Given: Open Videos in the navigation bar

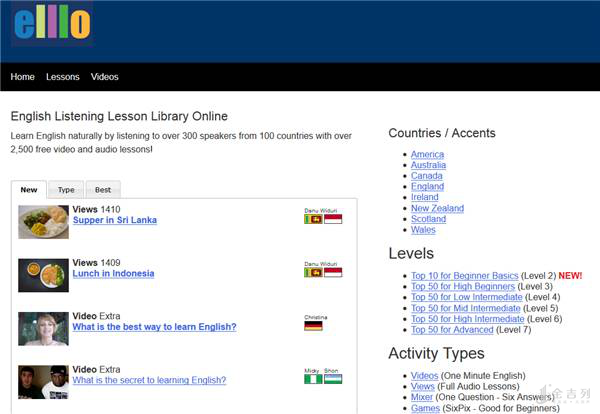Looking at the screenshot, I should pyautogui.click(x=104, y=77).
